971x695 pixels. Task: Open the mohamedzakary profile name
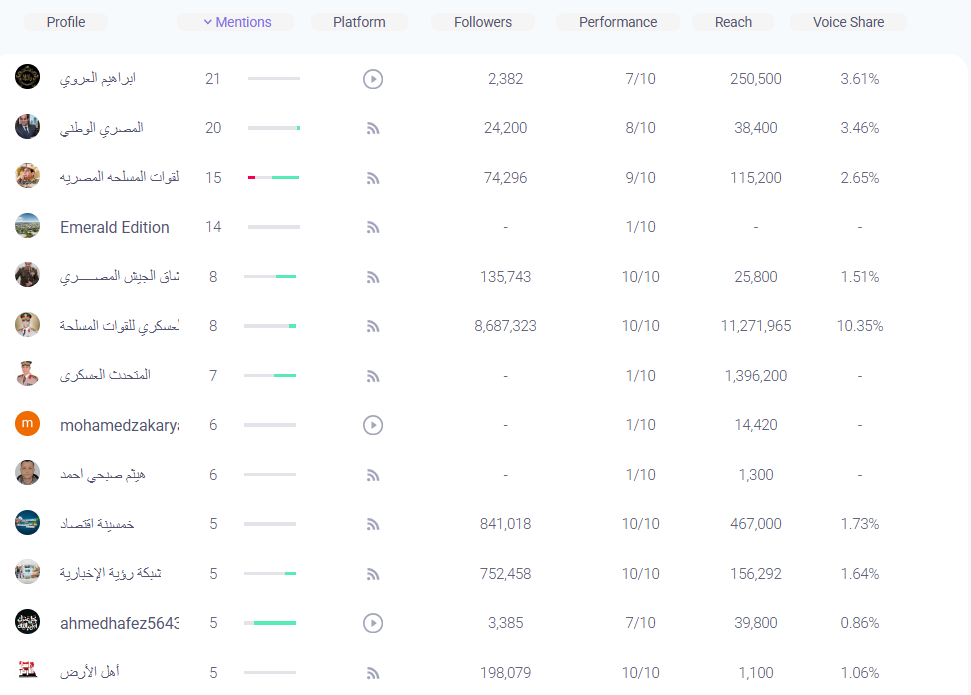[x=120, y=426]
